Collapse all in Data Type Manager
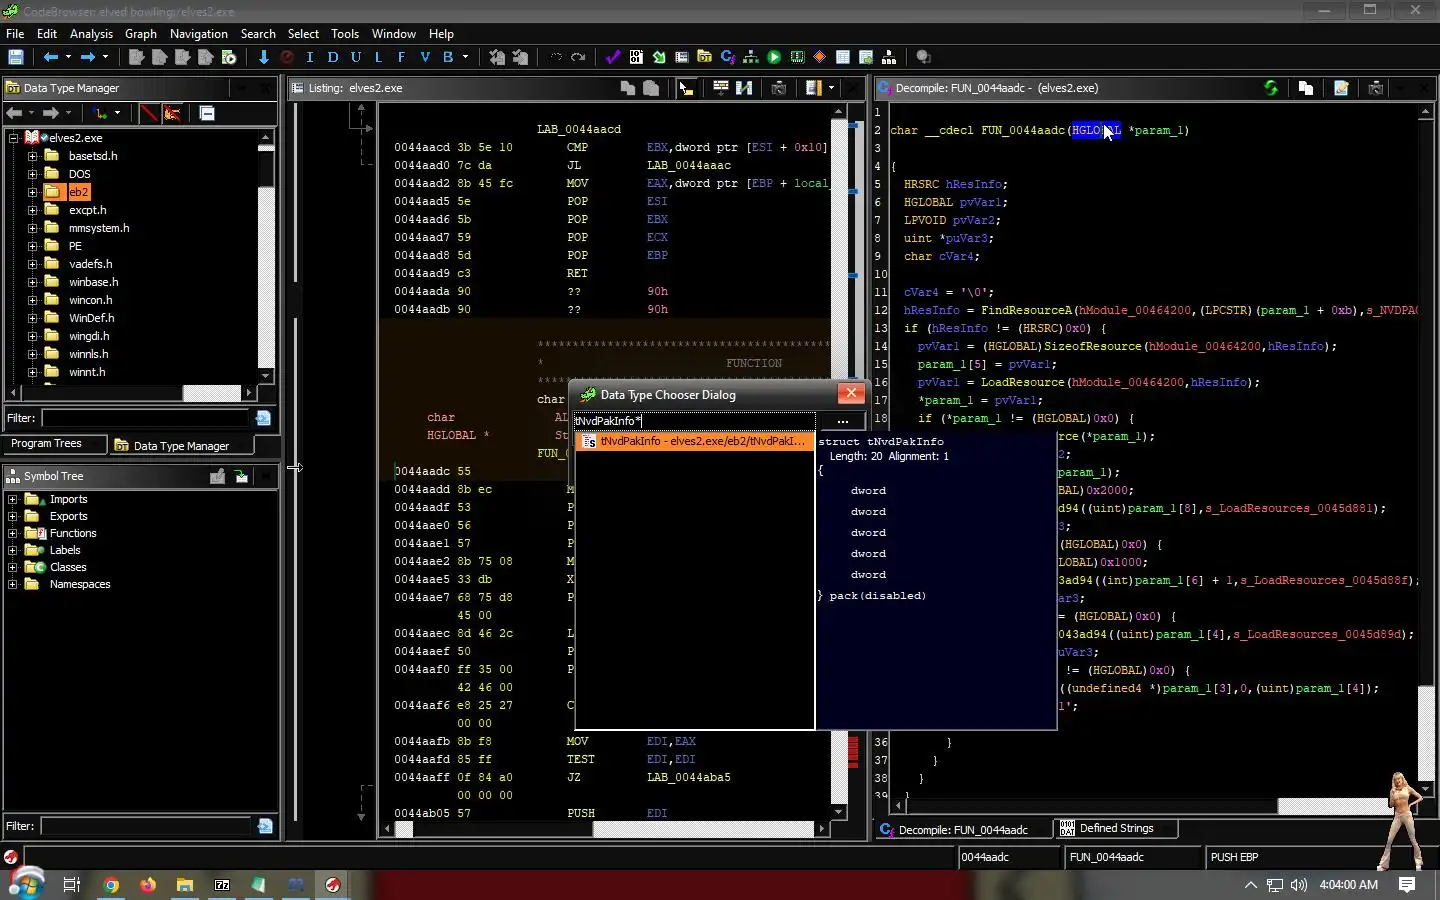The width and height of the screenshot is (1440, 900). (207, 113)
